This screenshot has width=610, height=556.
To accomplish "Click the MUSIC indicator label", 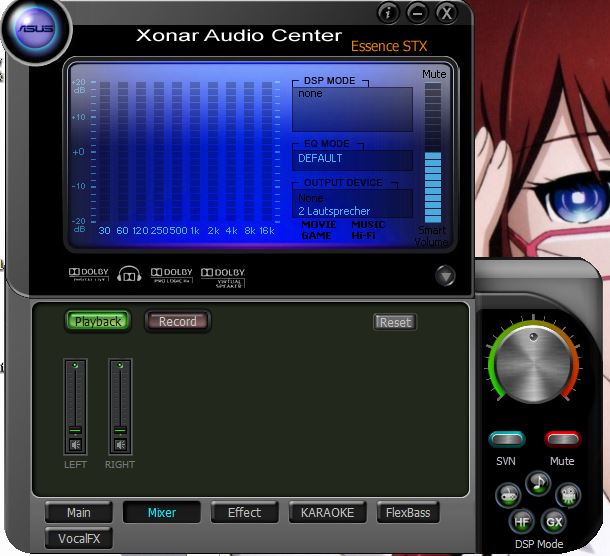I will 368,225.
